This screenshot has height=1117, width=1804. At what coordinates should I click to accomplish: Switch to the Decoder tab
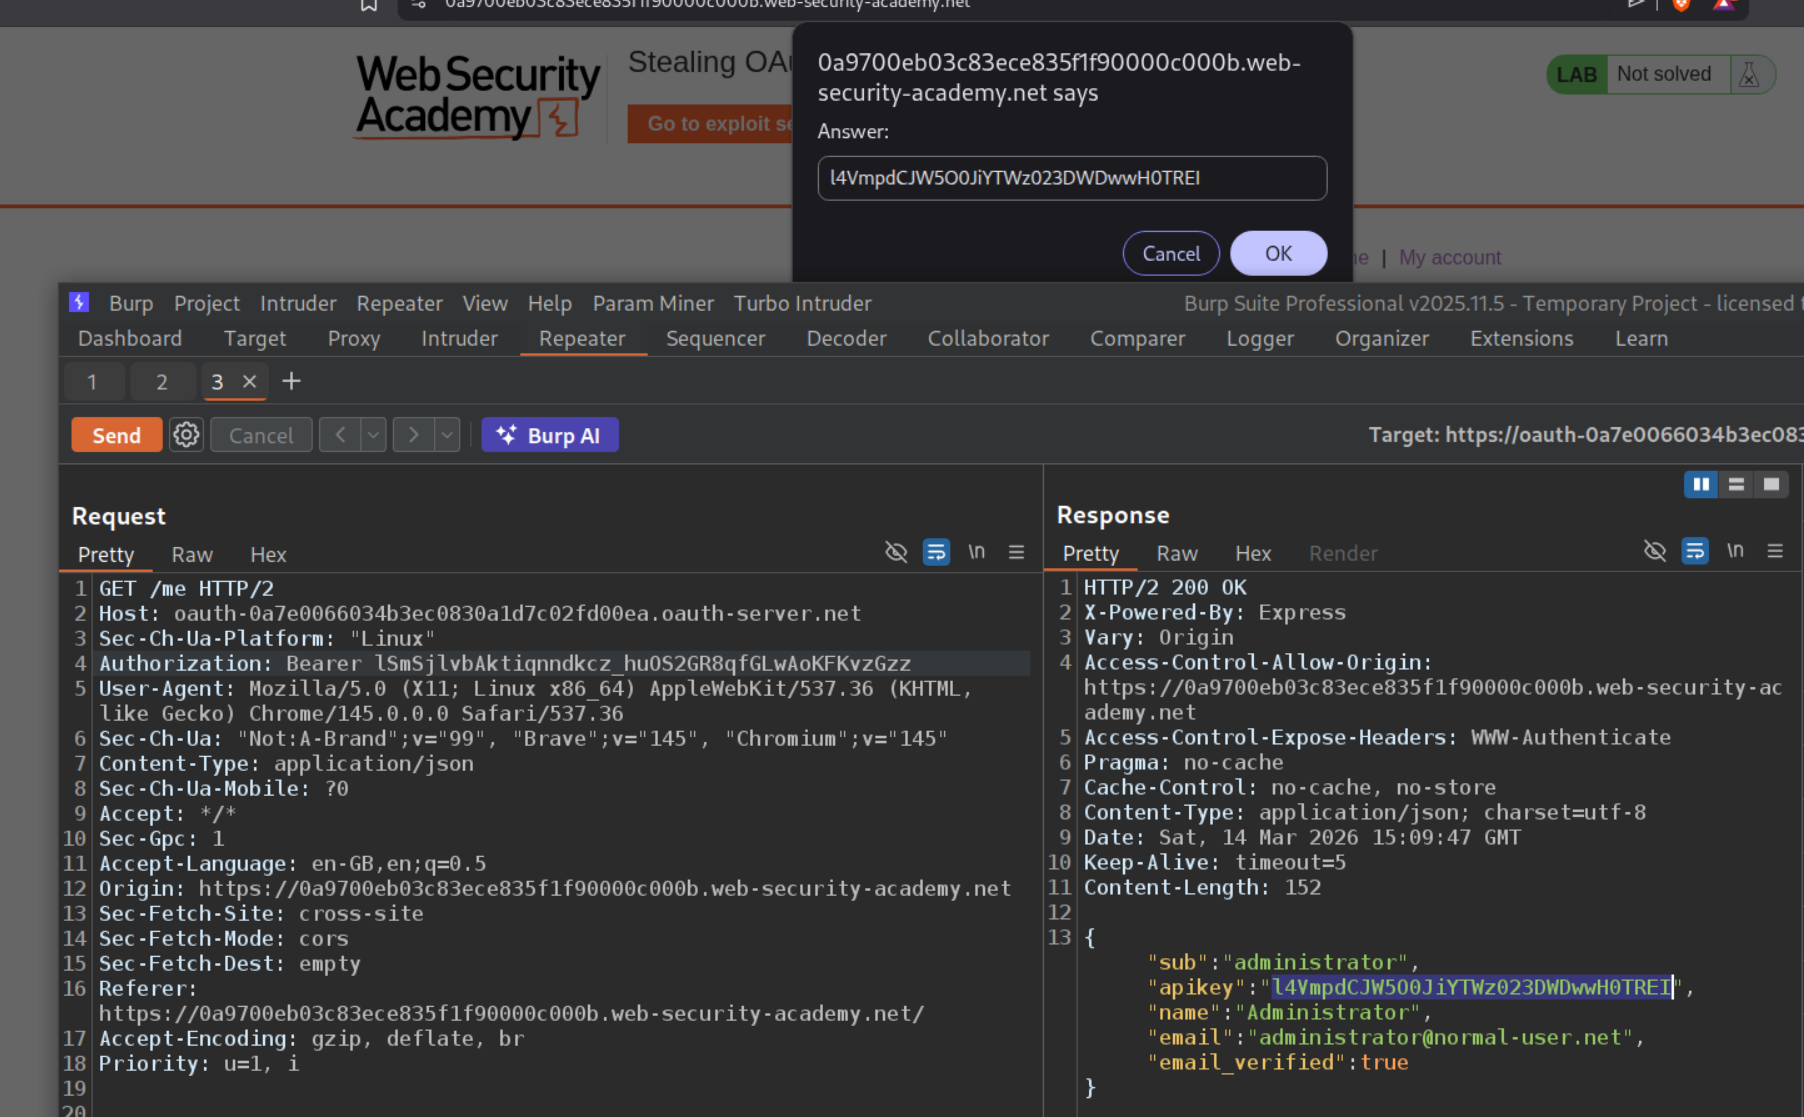point(846,338)
